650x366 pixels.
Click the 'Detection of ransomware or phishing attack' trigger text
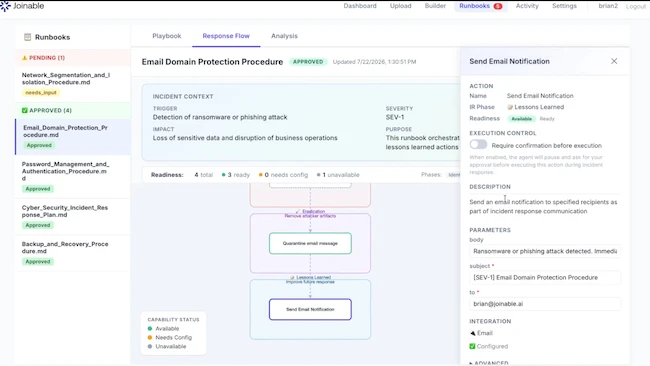tap(220, 117)
